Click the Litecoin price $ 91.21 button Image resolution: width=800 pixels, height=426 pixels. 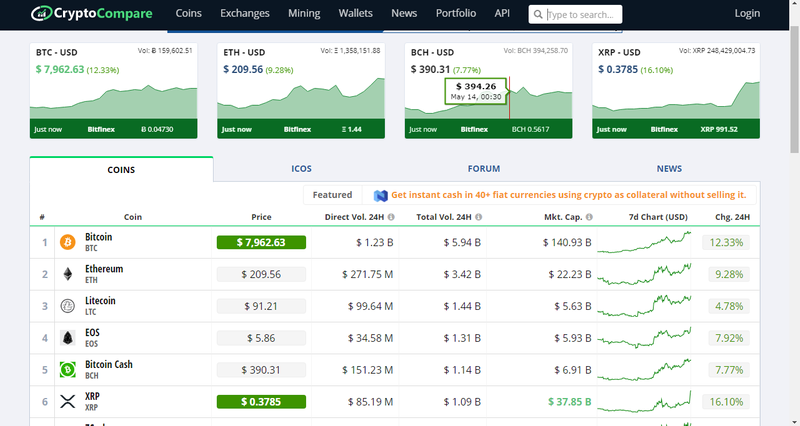point(261,306)
